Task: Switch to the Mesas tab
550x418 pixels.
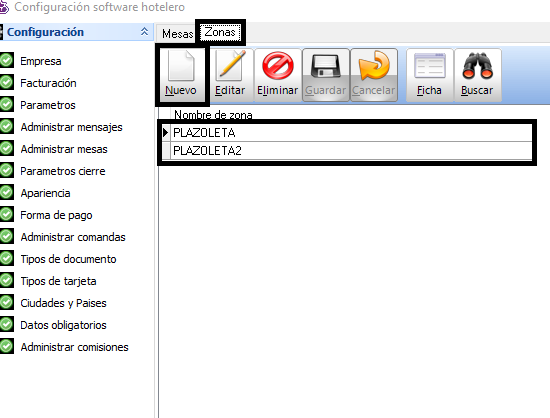Action: tap(177, 34)
